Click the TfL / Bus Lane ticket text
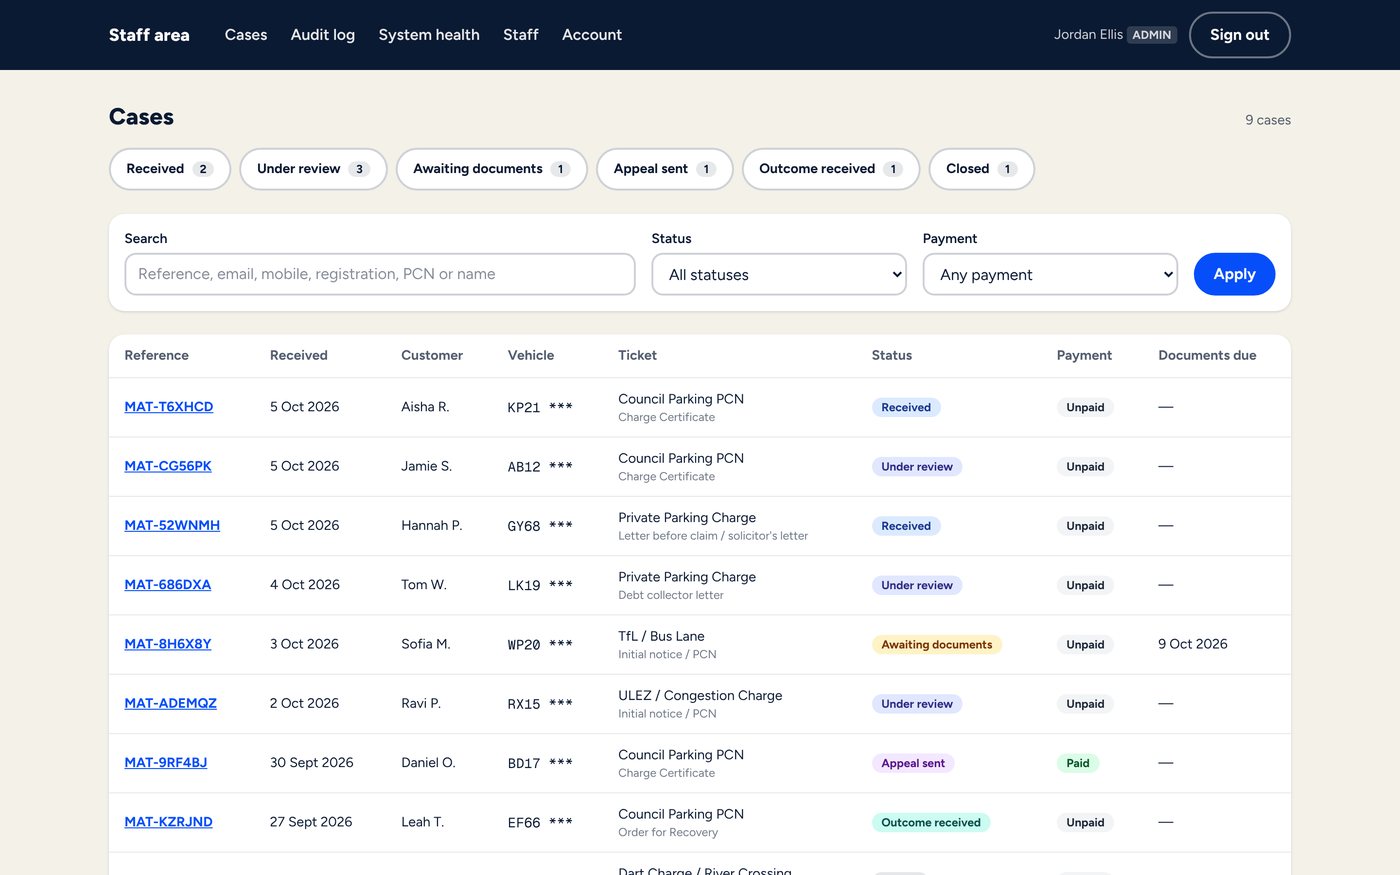The image size is (1400, 875). pyautogui.click(x=661, y=636)
